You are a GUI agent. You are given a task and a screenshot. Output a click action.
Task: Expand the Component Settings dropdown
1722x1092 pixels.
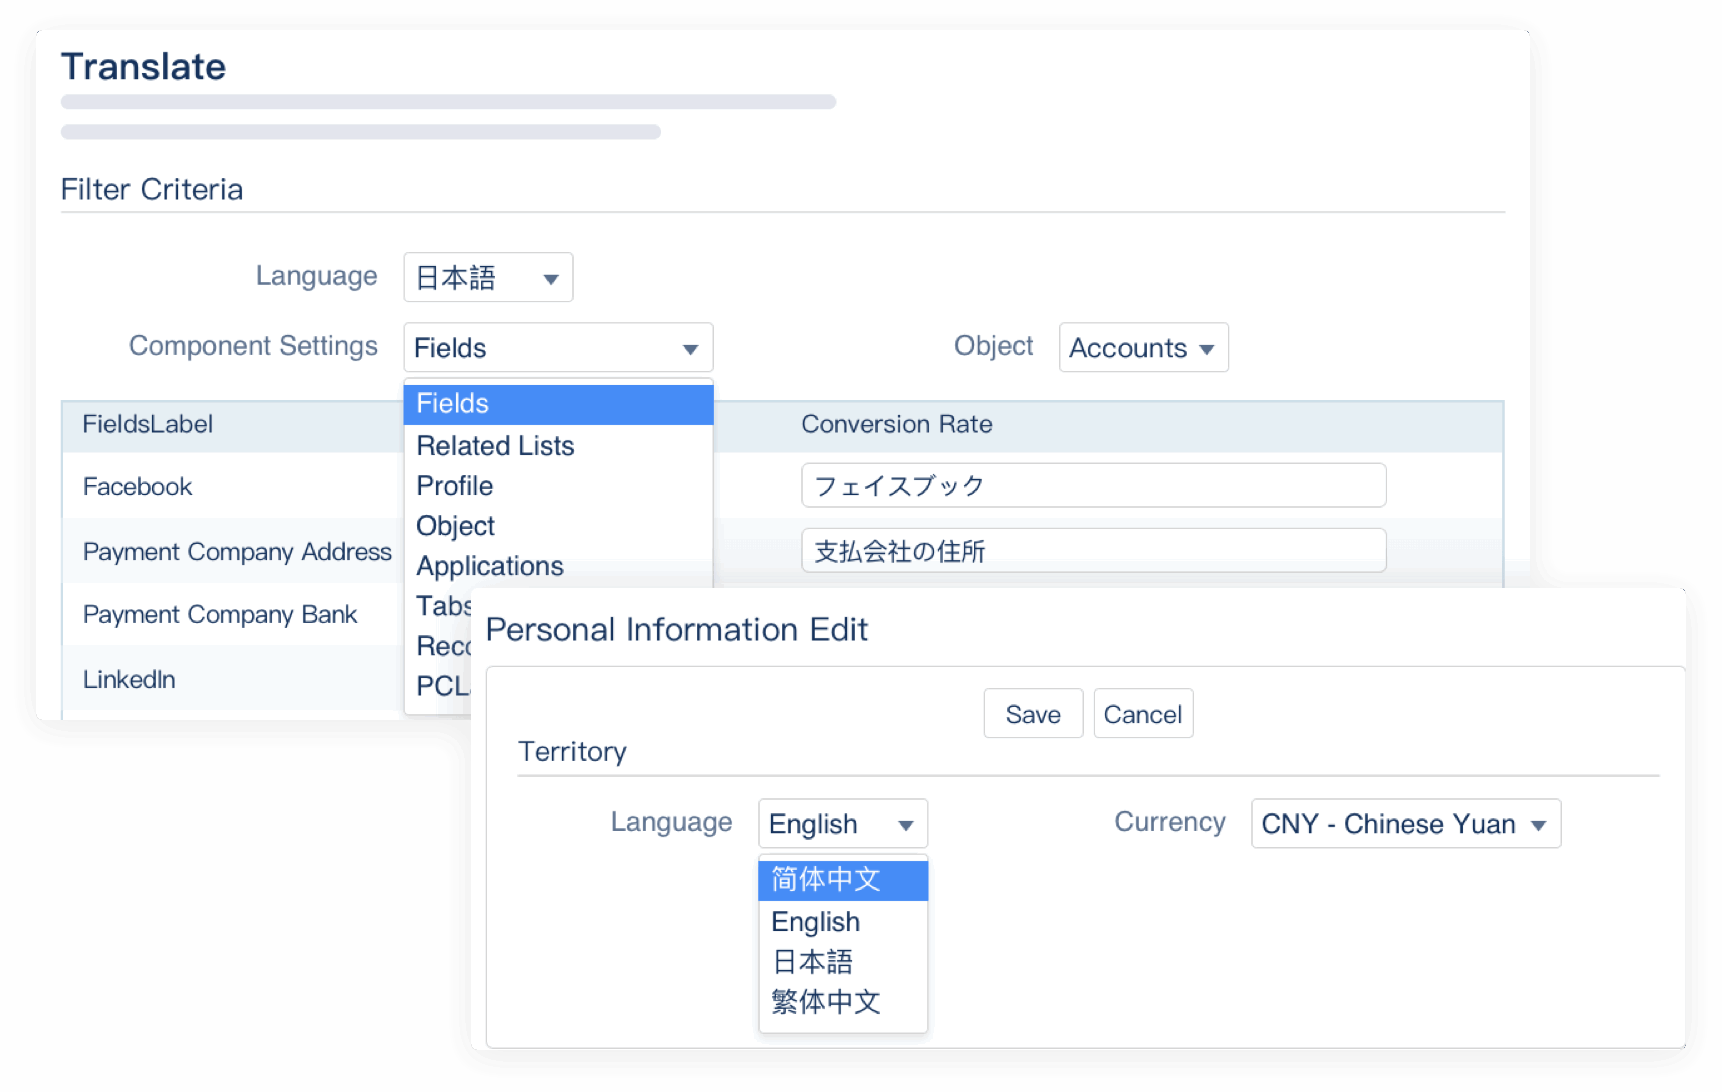tap(557, 348)
